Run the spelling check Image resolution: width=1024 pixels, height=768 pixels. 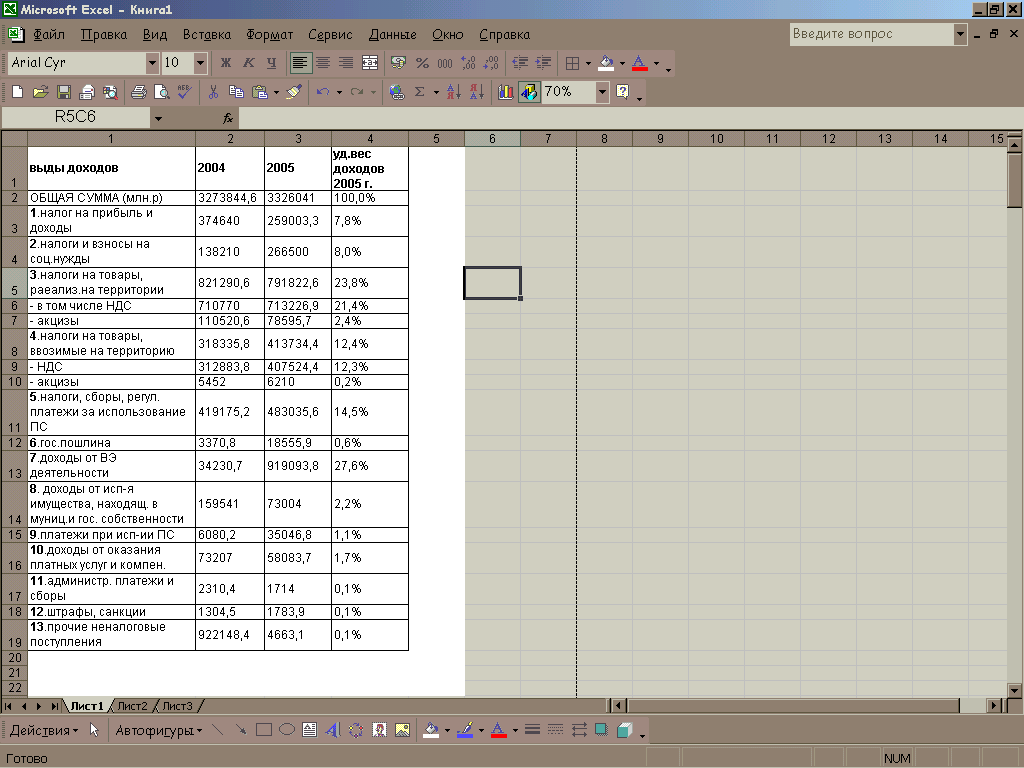(185, 92)
